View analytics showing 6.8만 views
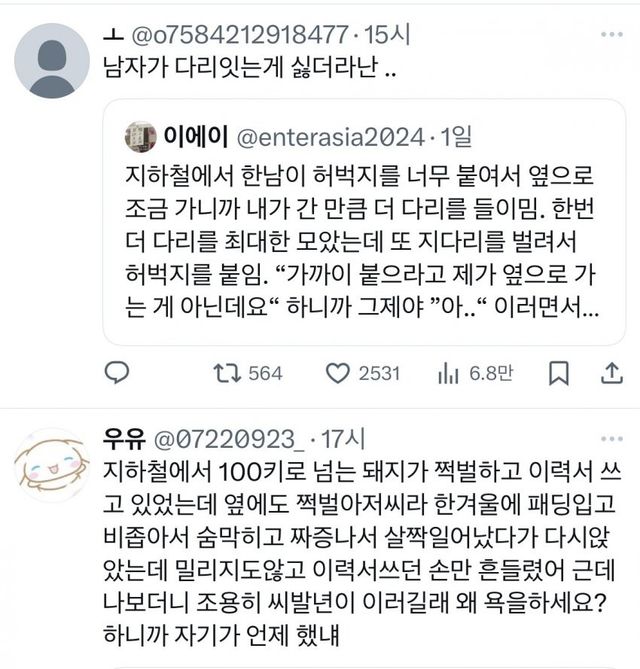Screen dimensions: 640x669 click(447, 373)
